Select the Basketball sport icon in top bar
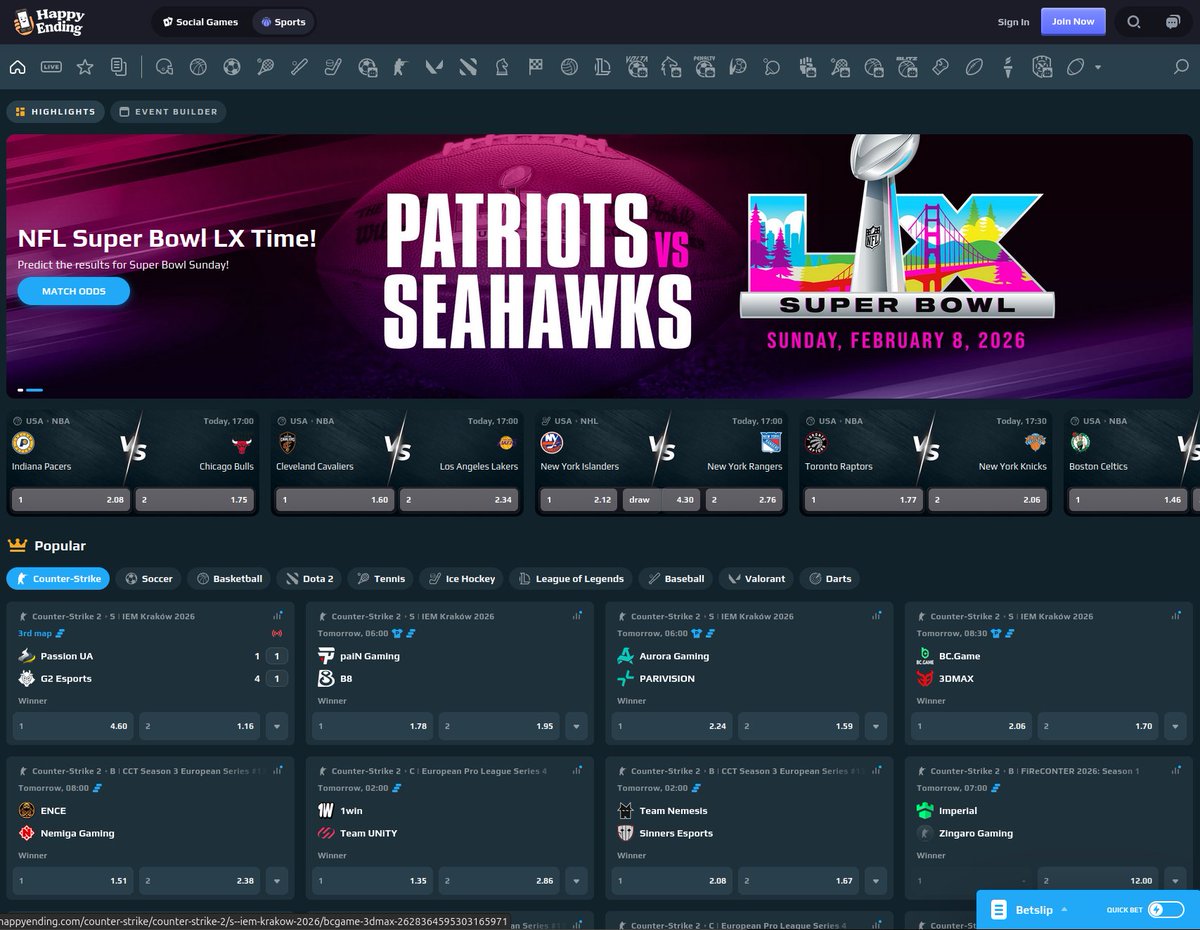1200x930 pixels. (198, 67)
